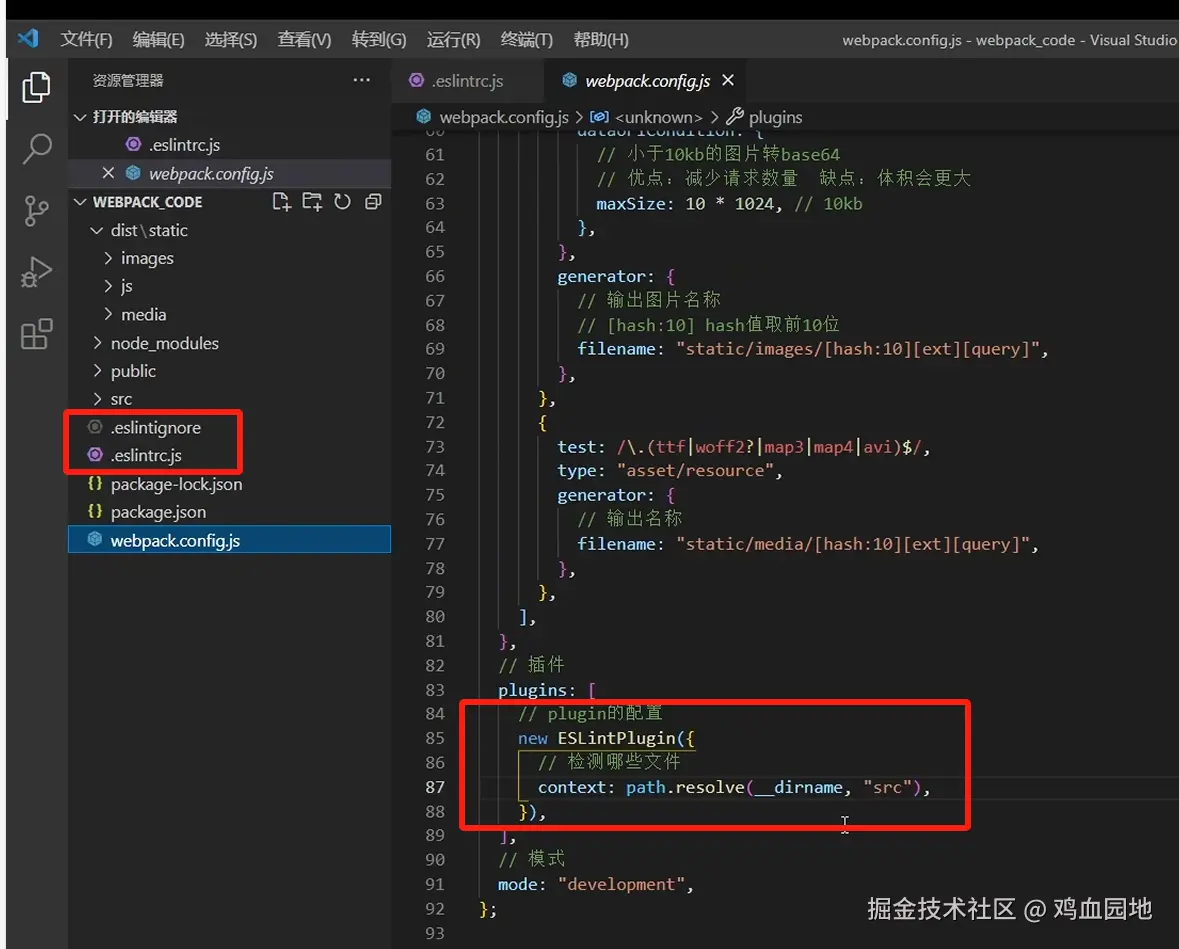Click the .eslintrc.js tab file icon
This screenshot has width=1179, height=949.
(416, 80)
